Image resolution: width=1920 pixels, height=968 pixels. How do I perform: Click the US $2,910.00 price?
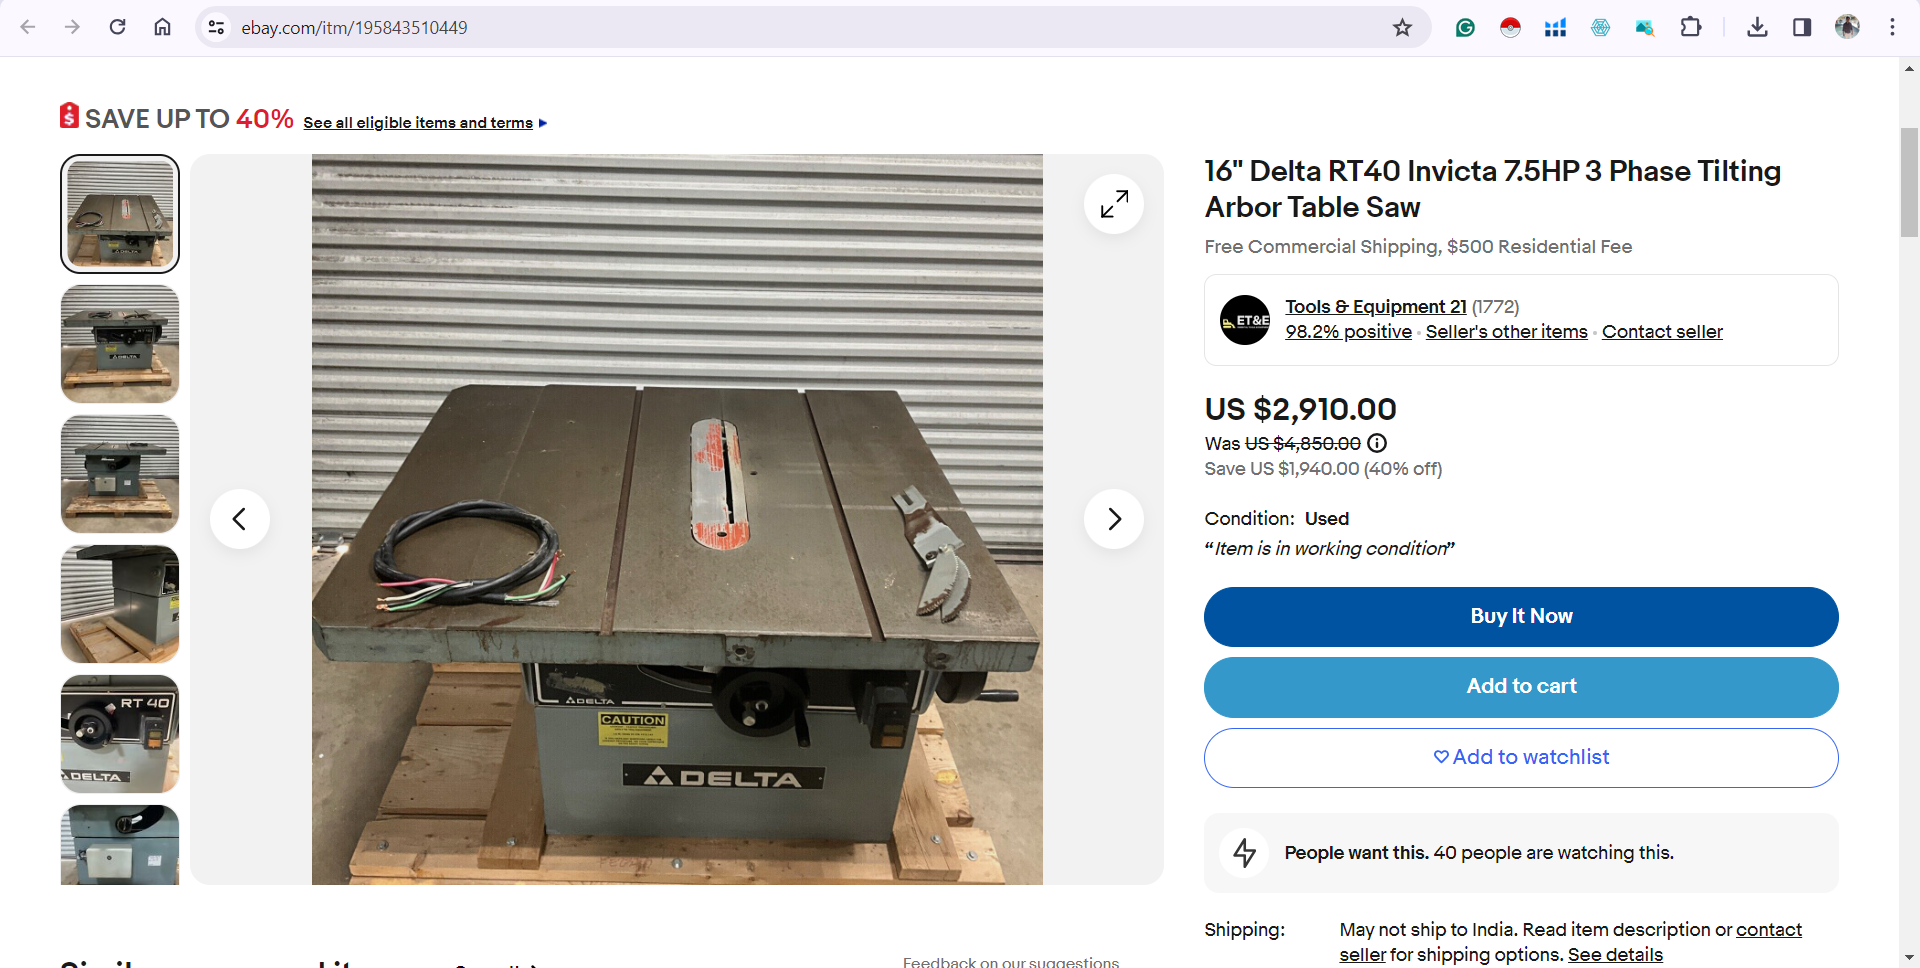click(1300, 409)
